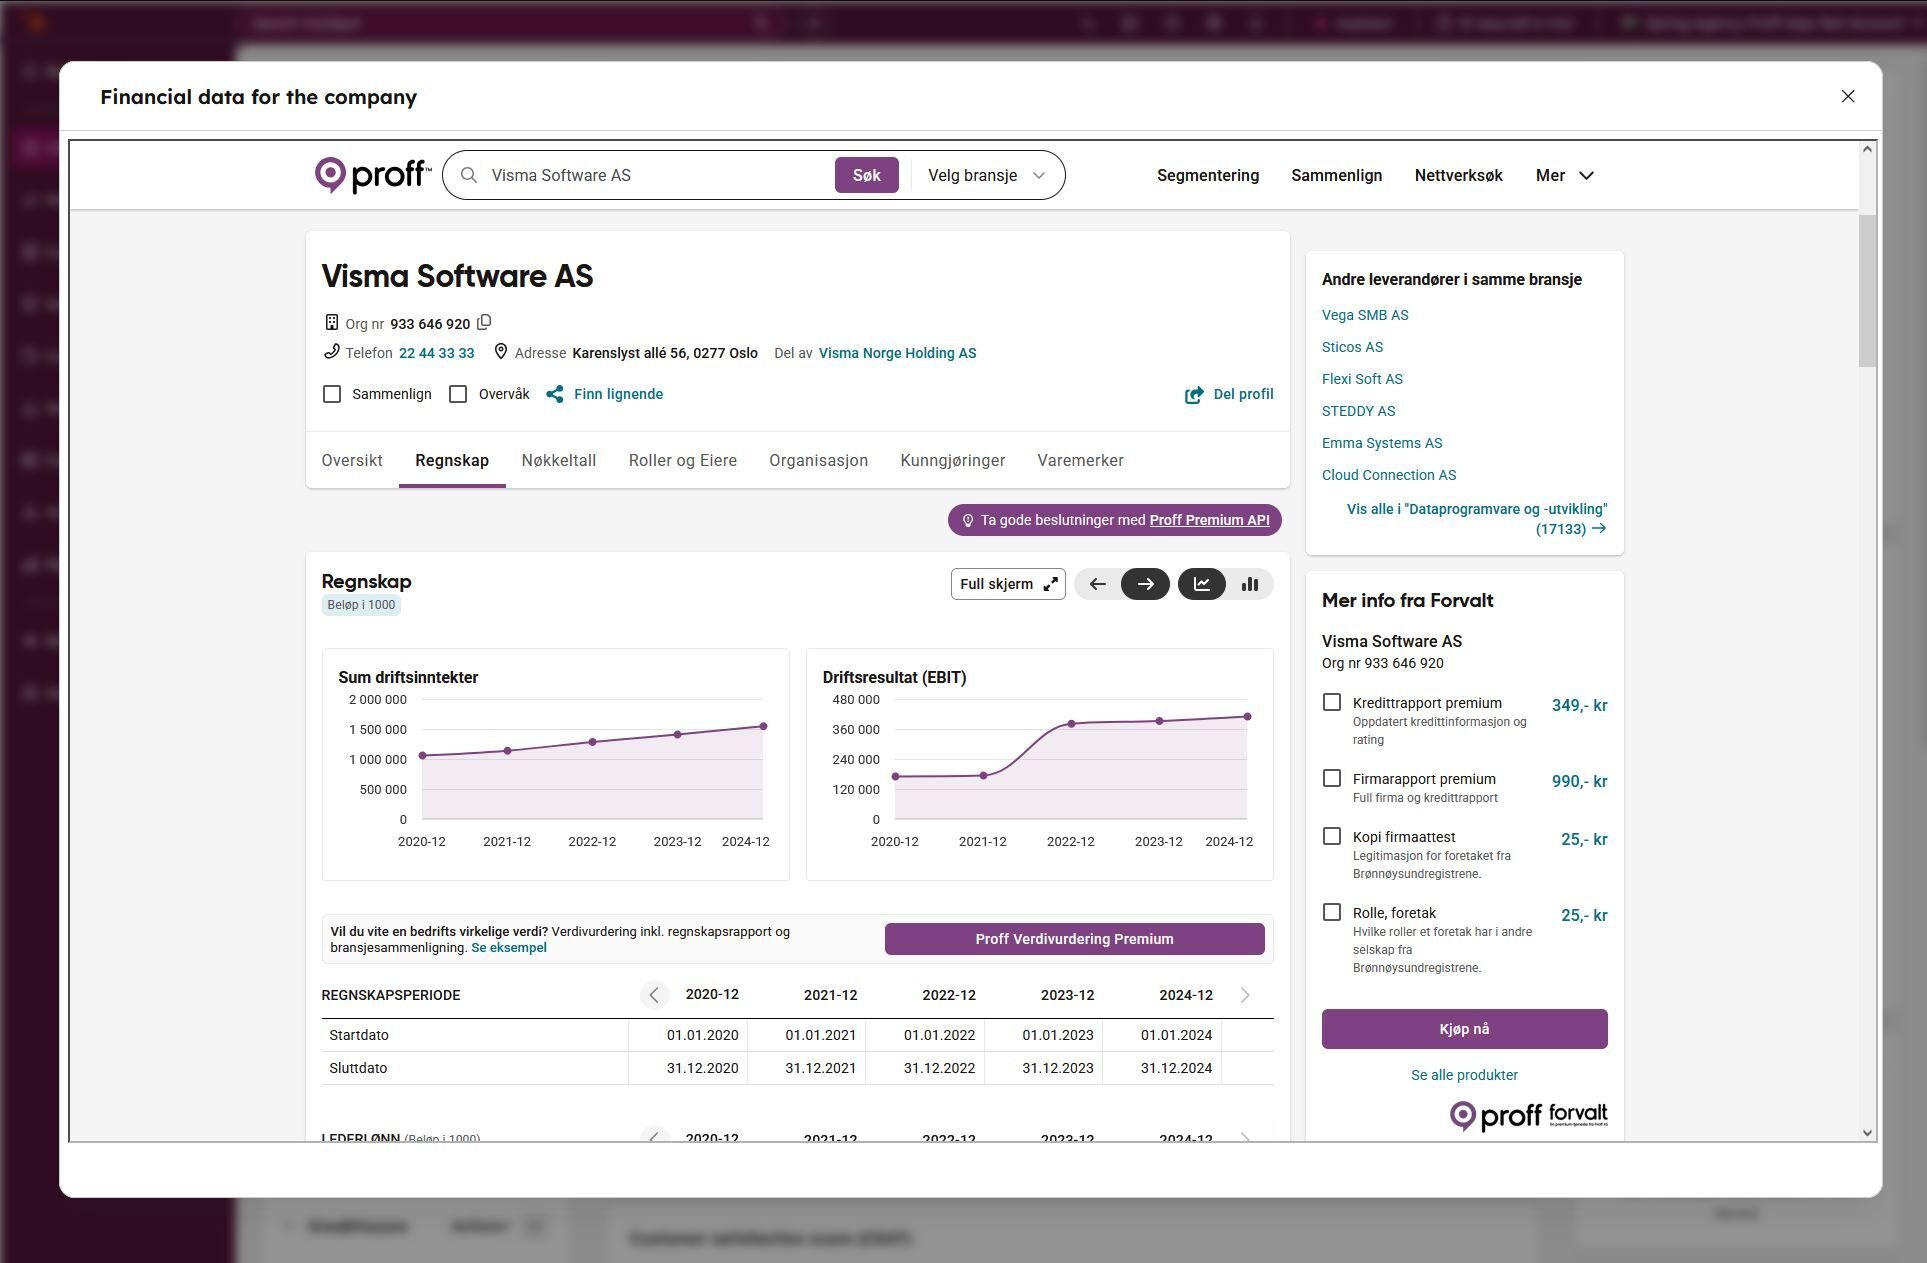The height and width of the screenshot is (1263, 1927).
Task: Click the building icon beside Org nr
Action: (x=331, y=322)
